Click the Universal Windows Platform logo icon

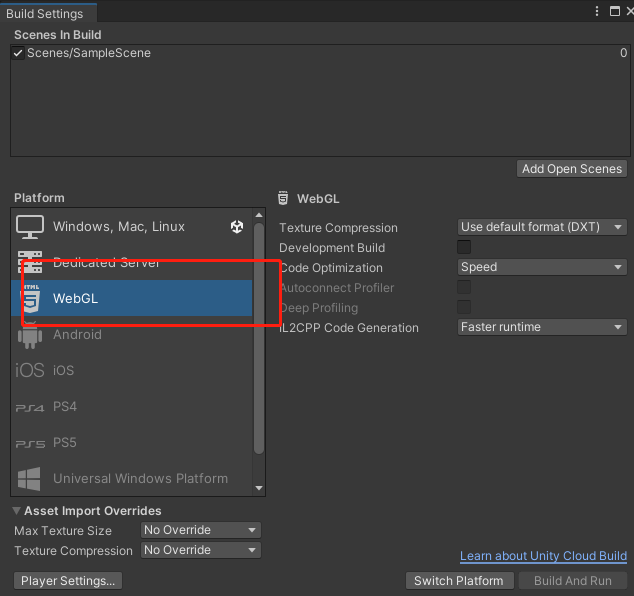(29, 479)
